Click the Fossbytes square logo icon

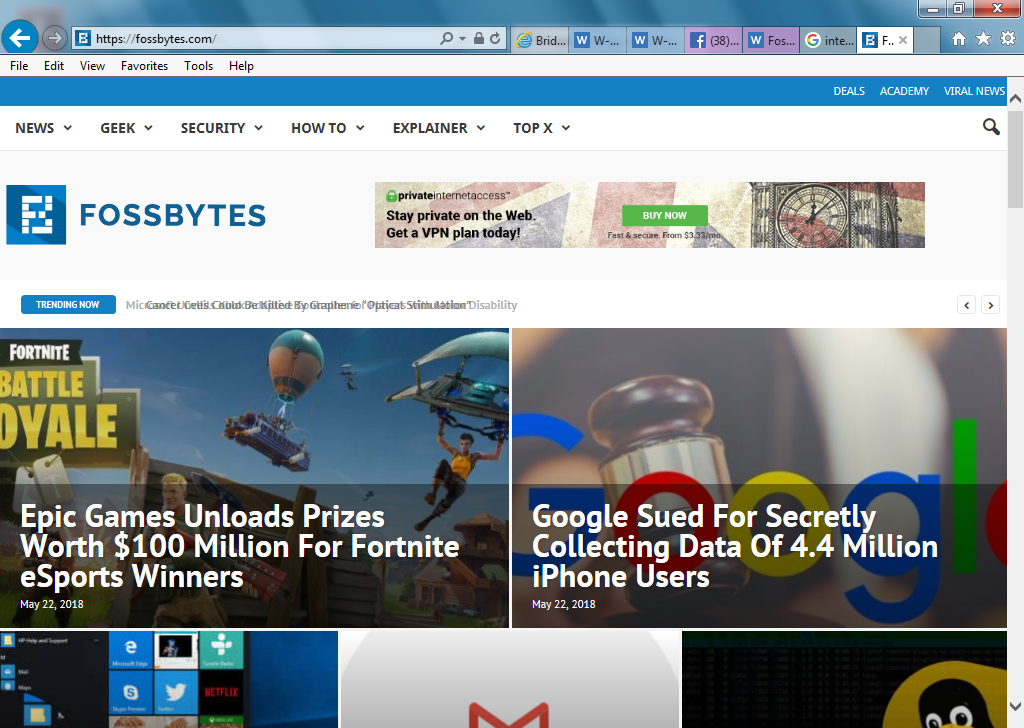click(x=36, y=215)
